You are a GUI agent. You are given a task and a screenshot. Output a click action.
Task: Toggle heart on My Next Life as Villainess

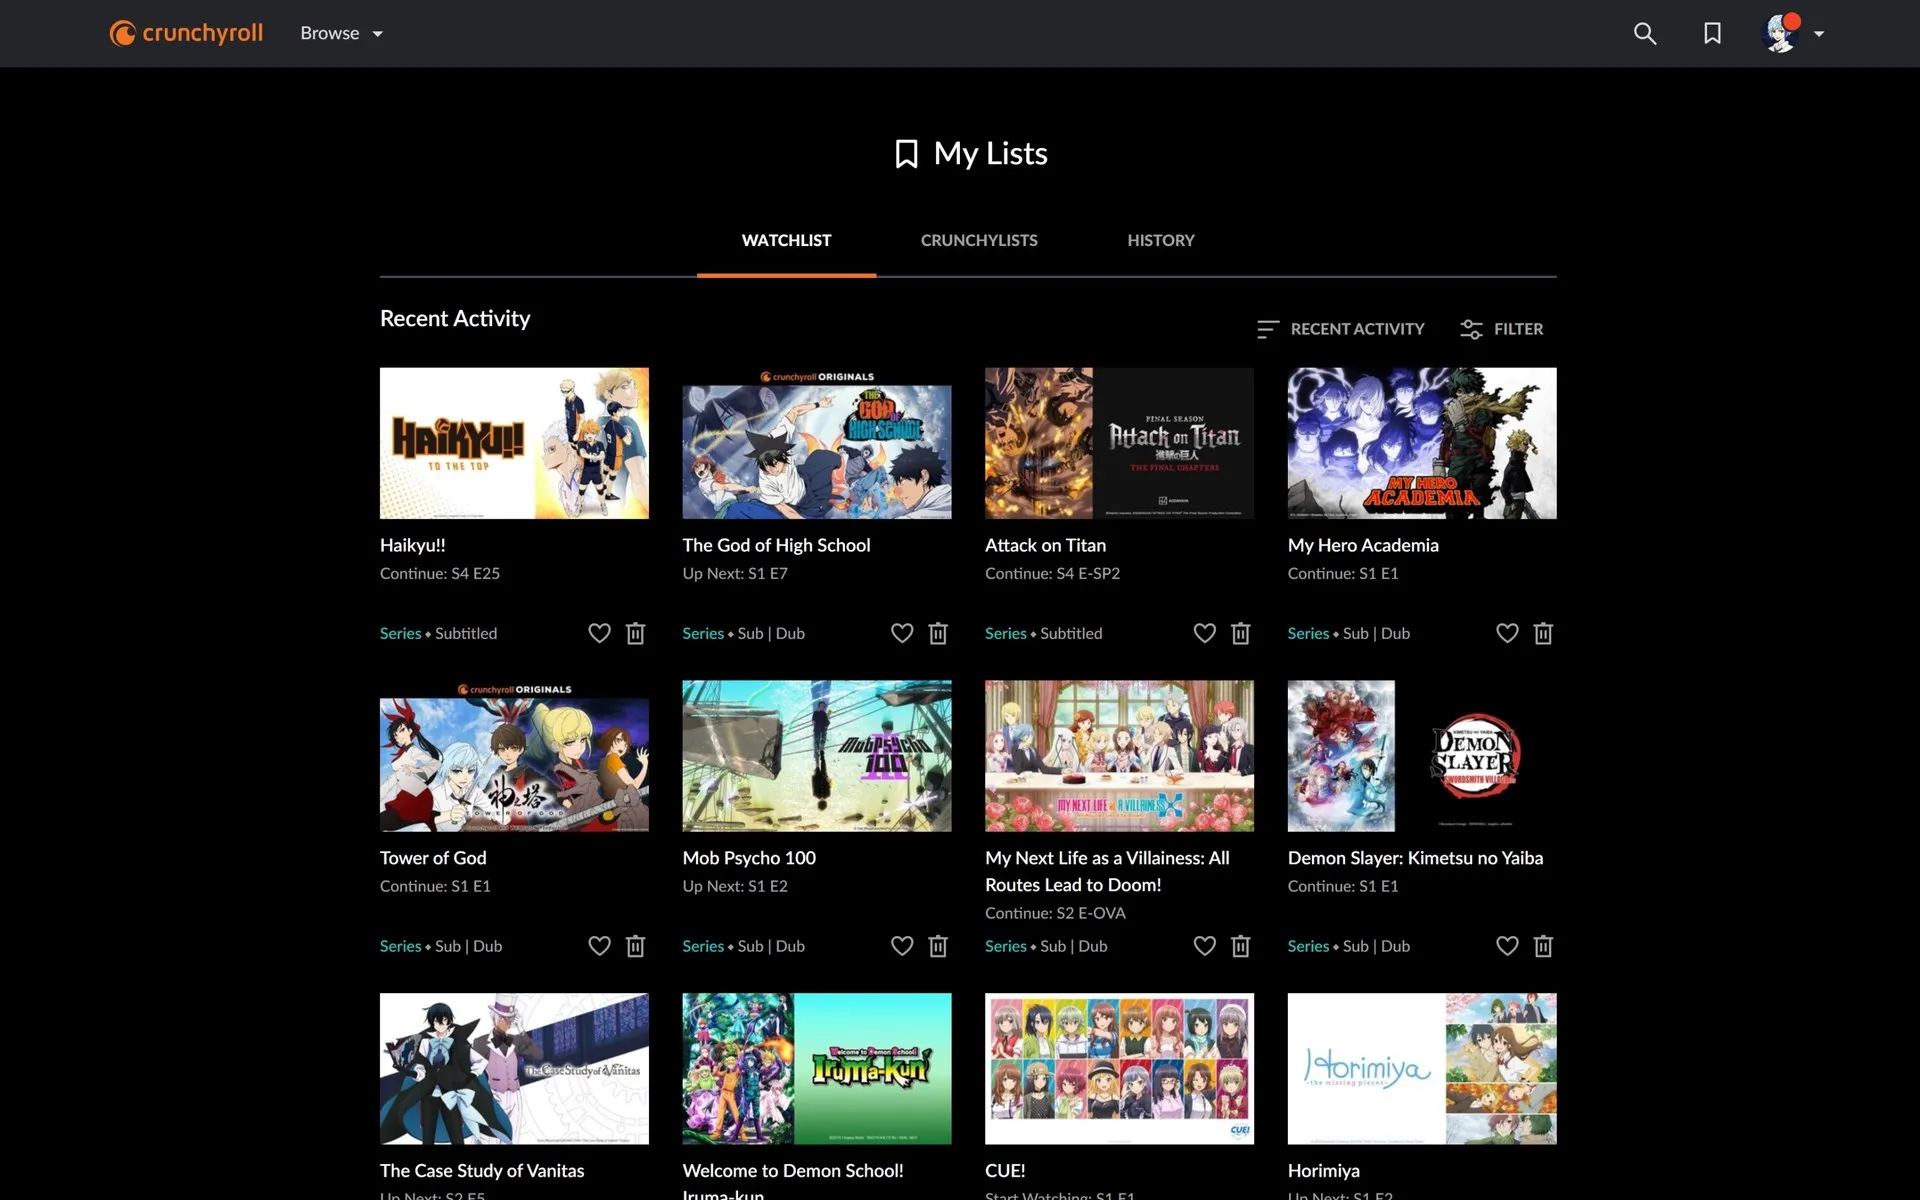click(1204, 946)
